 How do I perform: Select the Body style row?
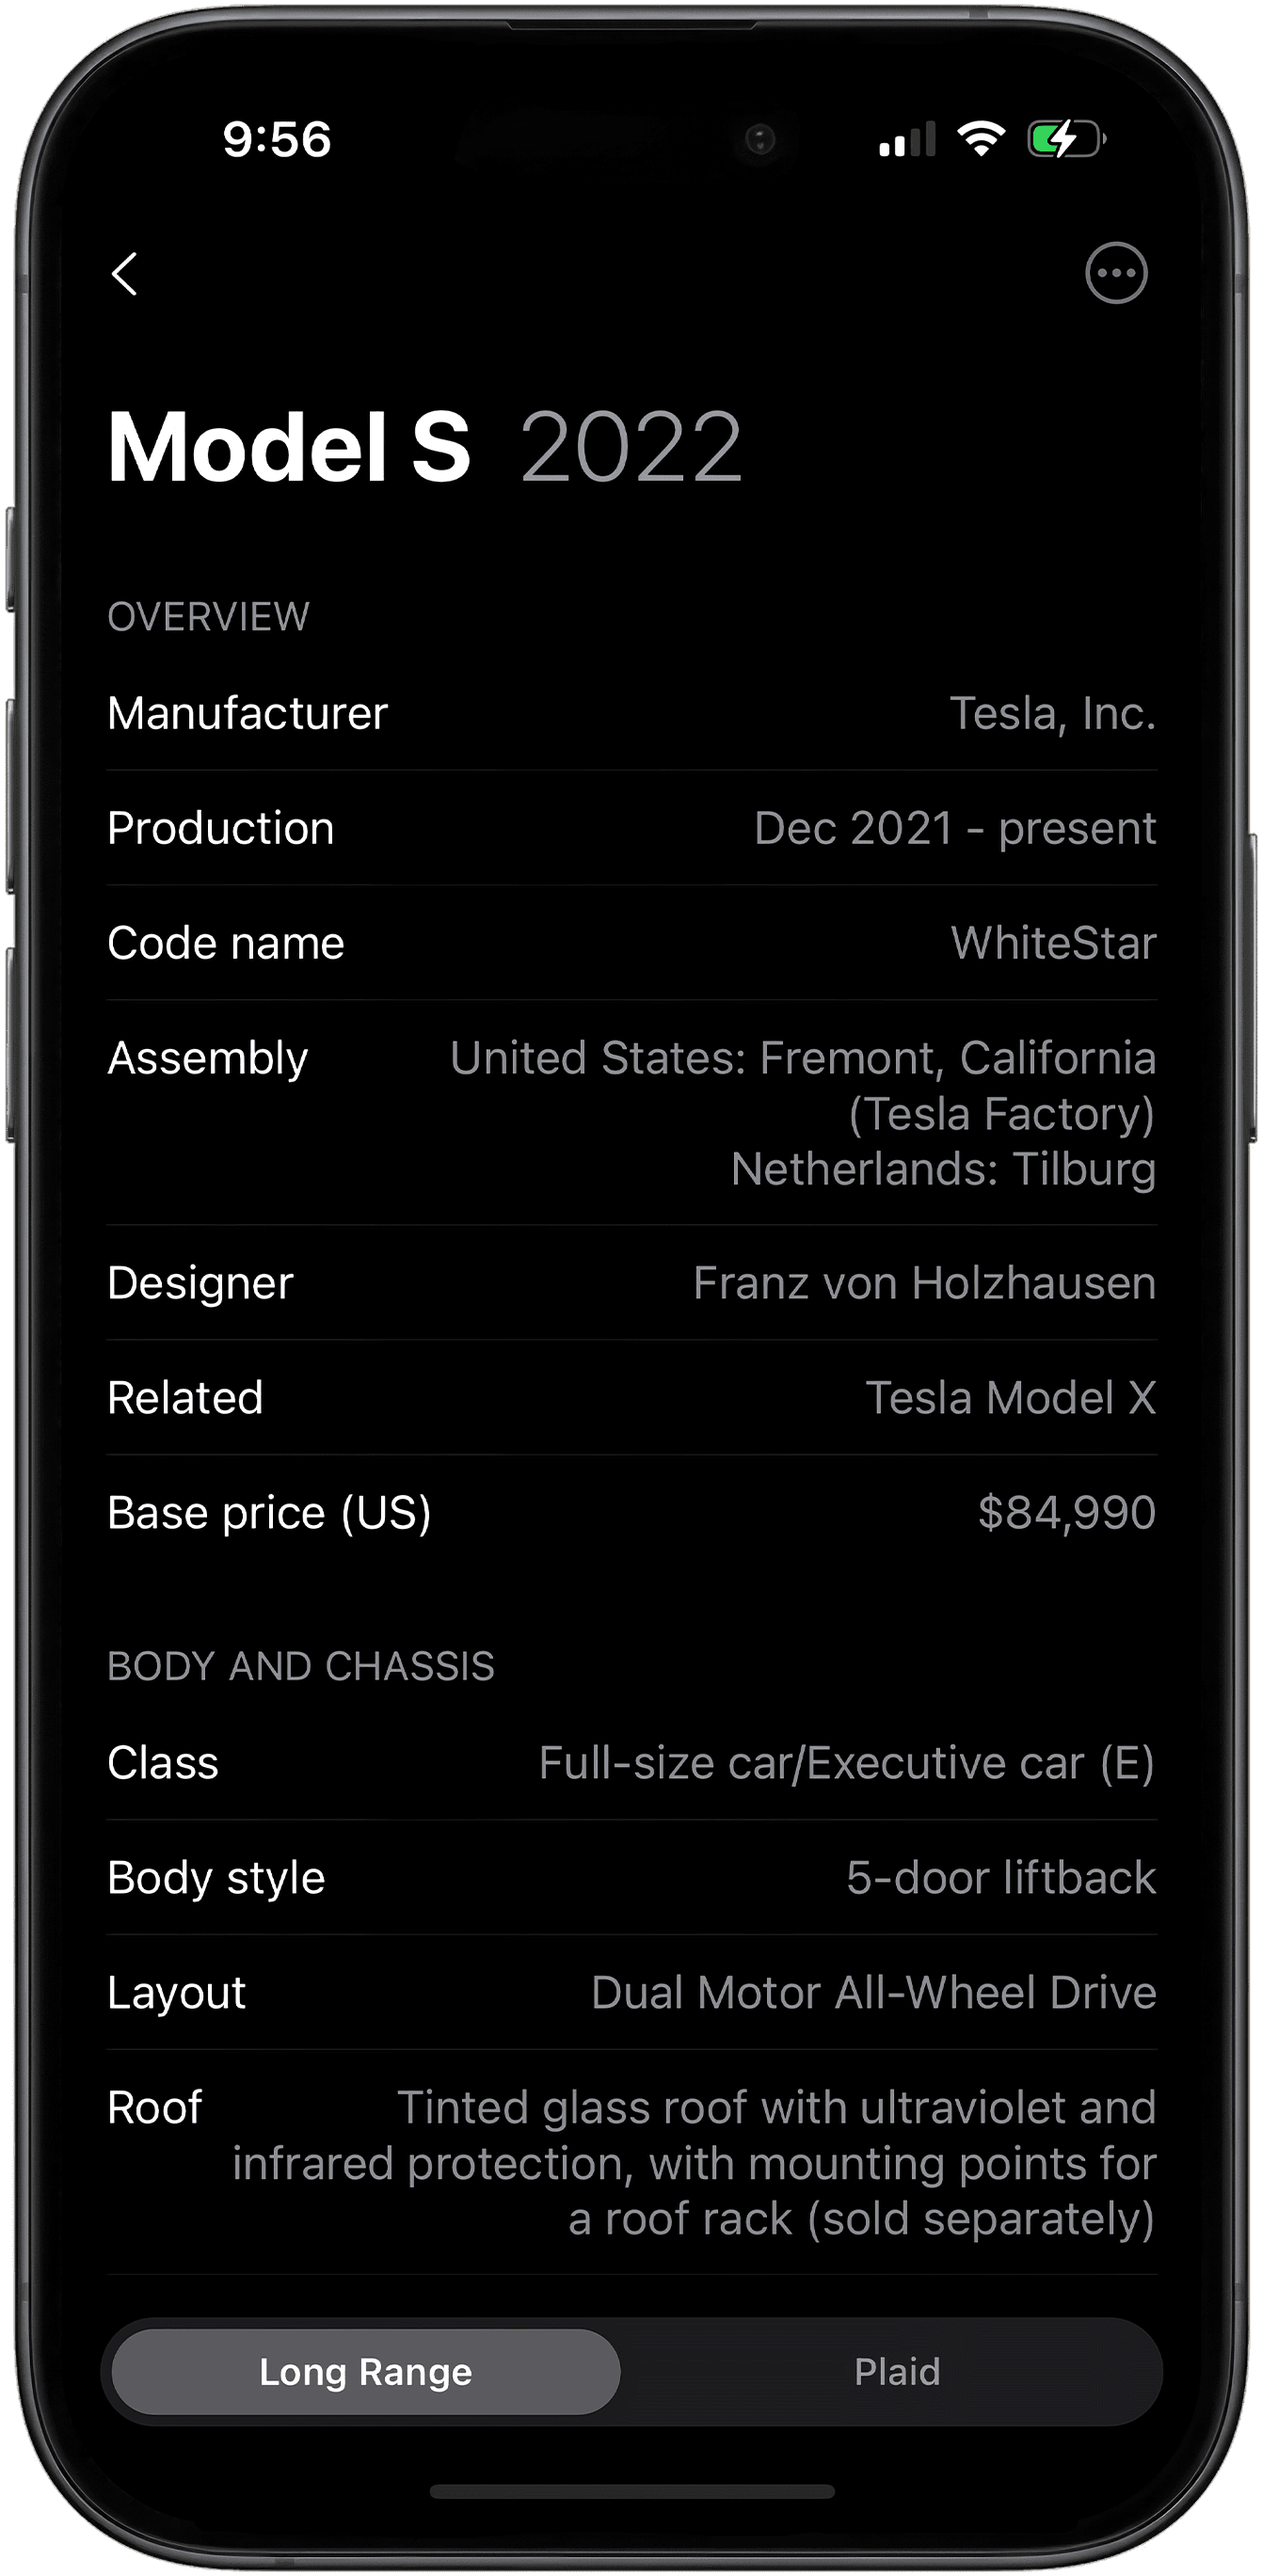632,1877
